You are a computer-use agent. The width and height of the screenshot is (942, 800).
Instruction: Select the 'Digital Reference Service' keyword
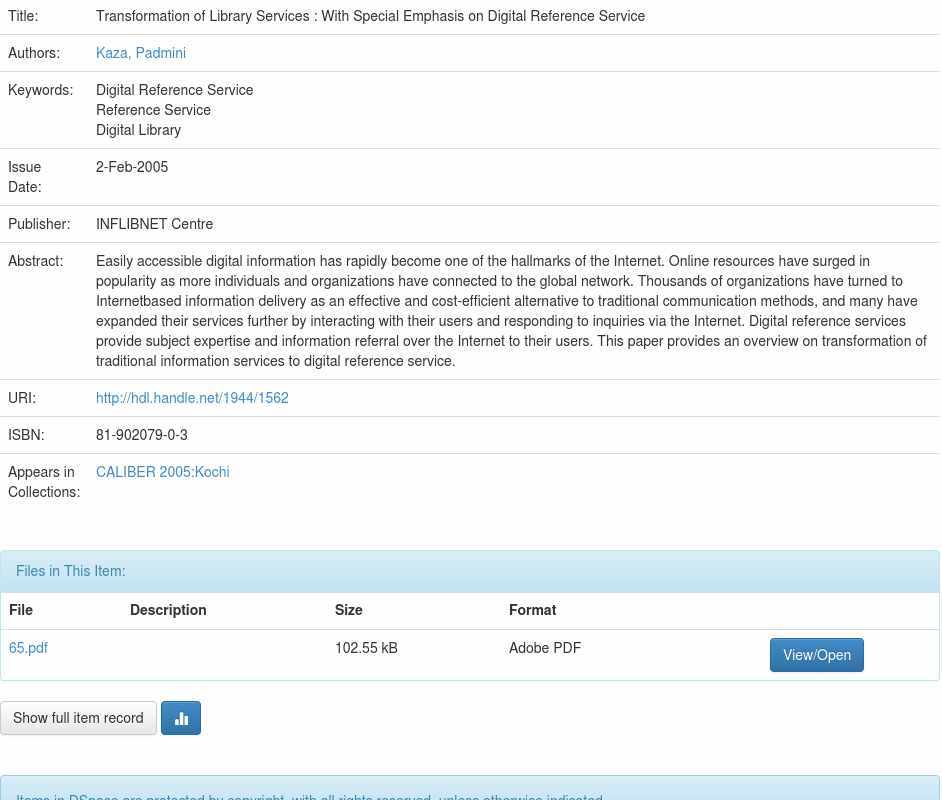175,90
